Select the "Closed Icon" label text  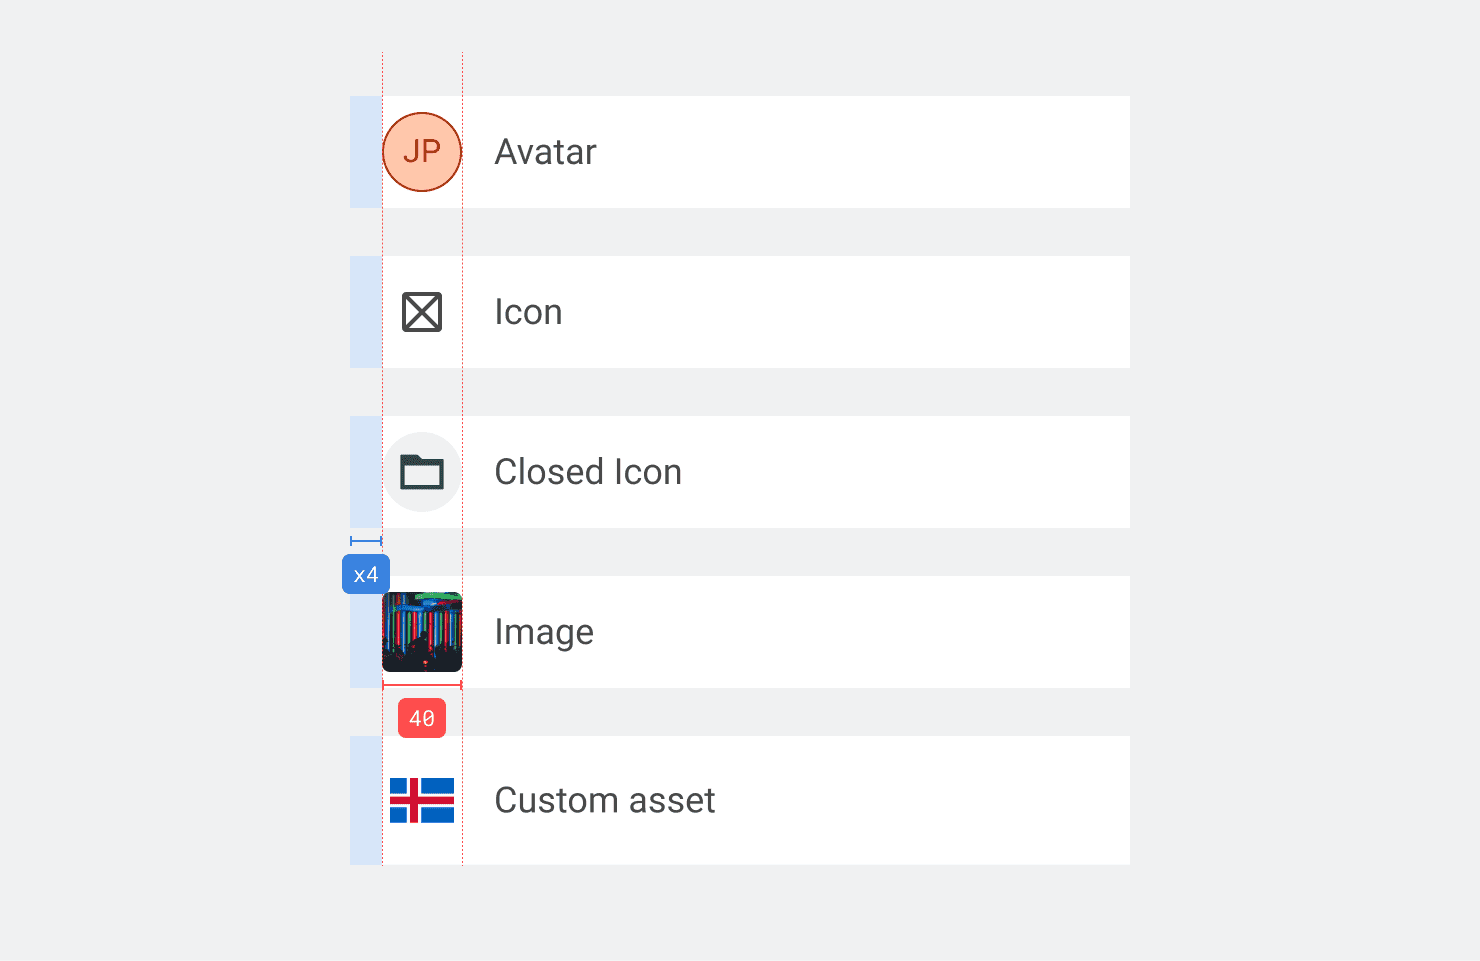pyautogui.click(x=588, y=472)
